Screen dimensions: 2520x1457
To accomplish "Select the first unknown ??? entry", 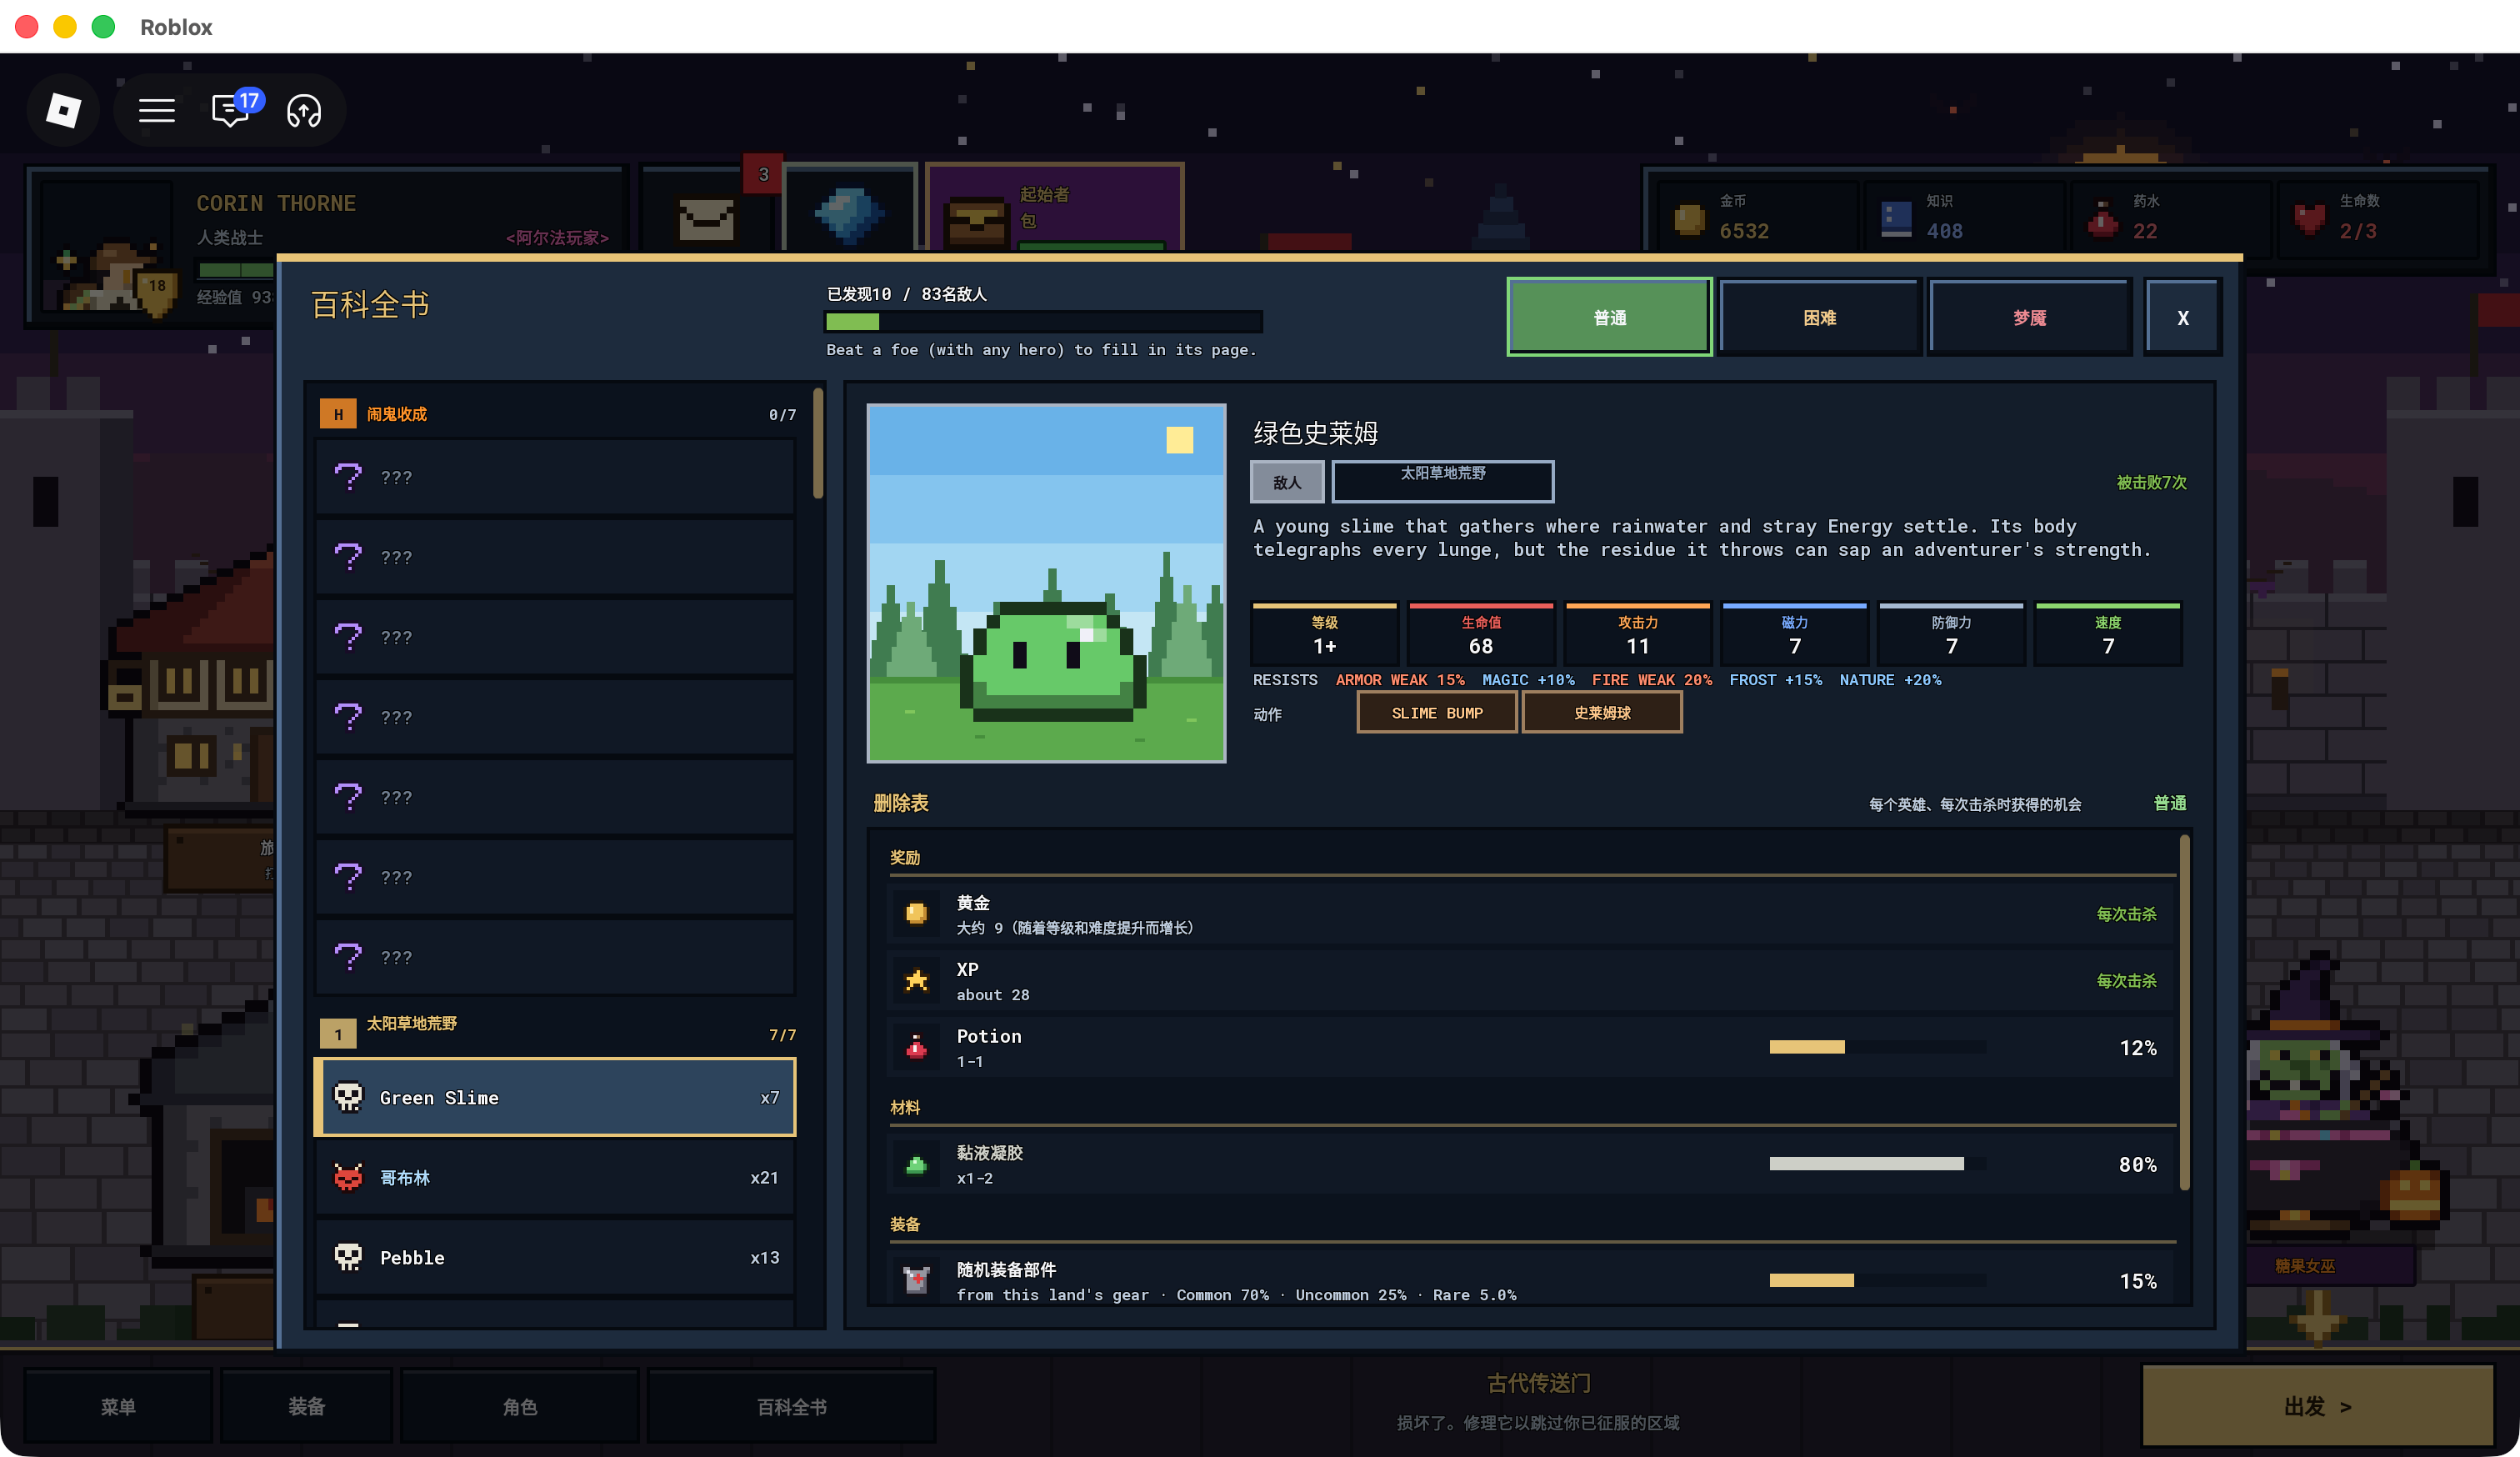I will [x=556, y=477].
